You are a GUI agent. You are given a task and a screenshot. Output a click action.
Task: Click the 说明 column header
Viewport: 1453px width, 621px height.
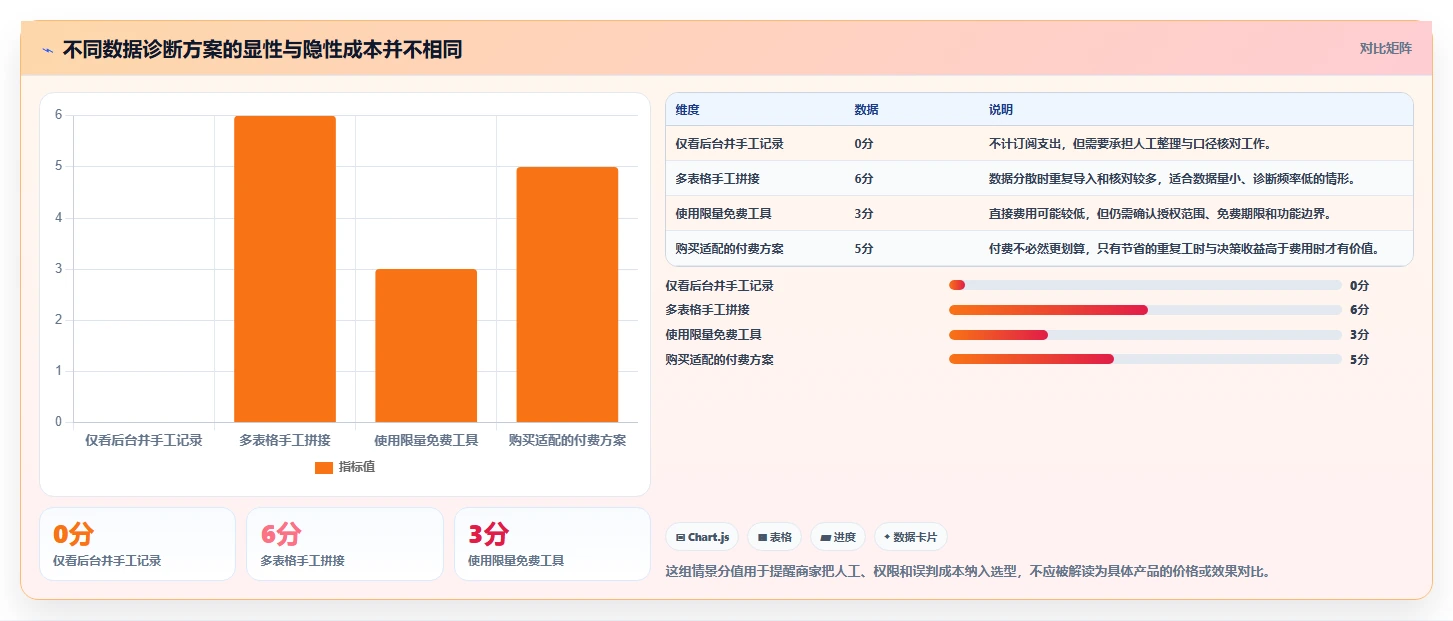[x=1001, y=110]
